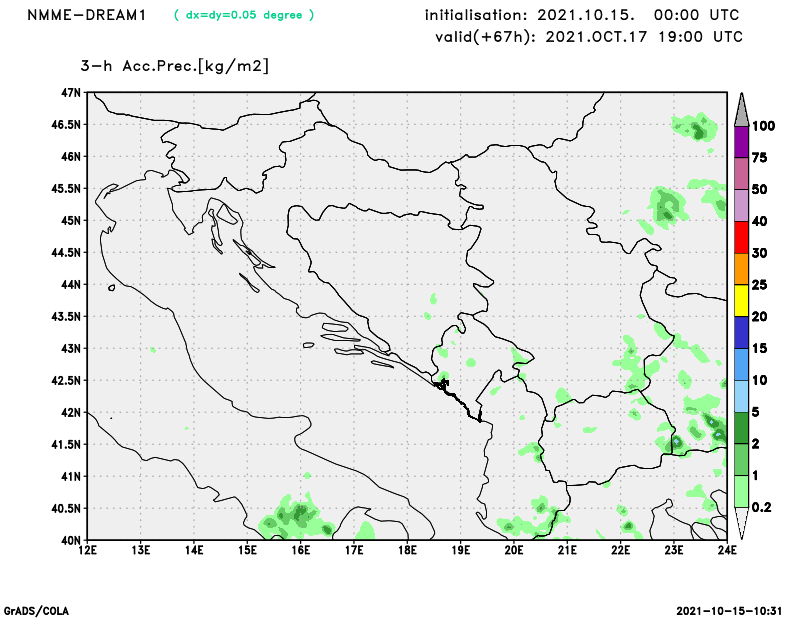Click the 47N latitude axis label
This screenshot has height=618, width=800.
pos(70,93)
